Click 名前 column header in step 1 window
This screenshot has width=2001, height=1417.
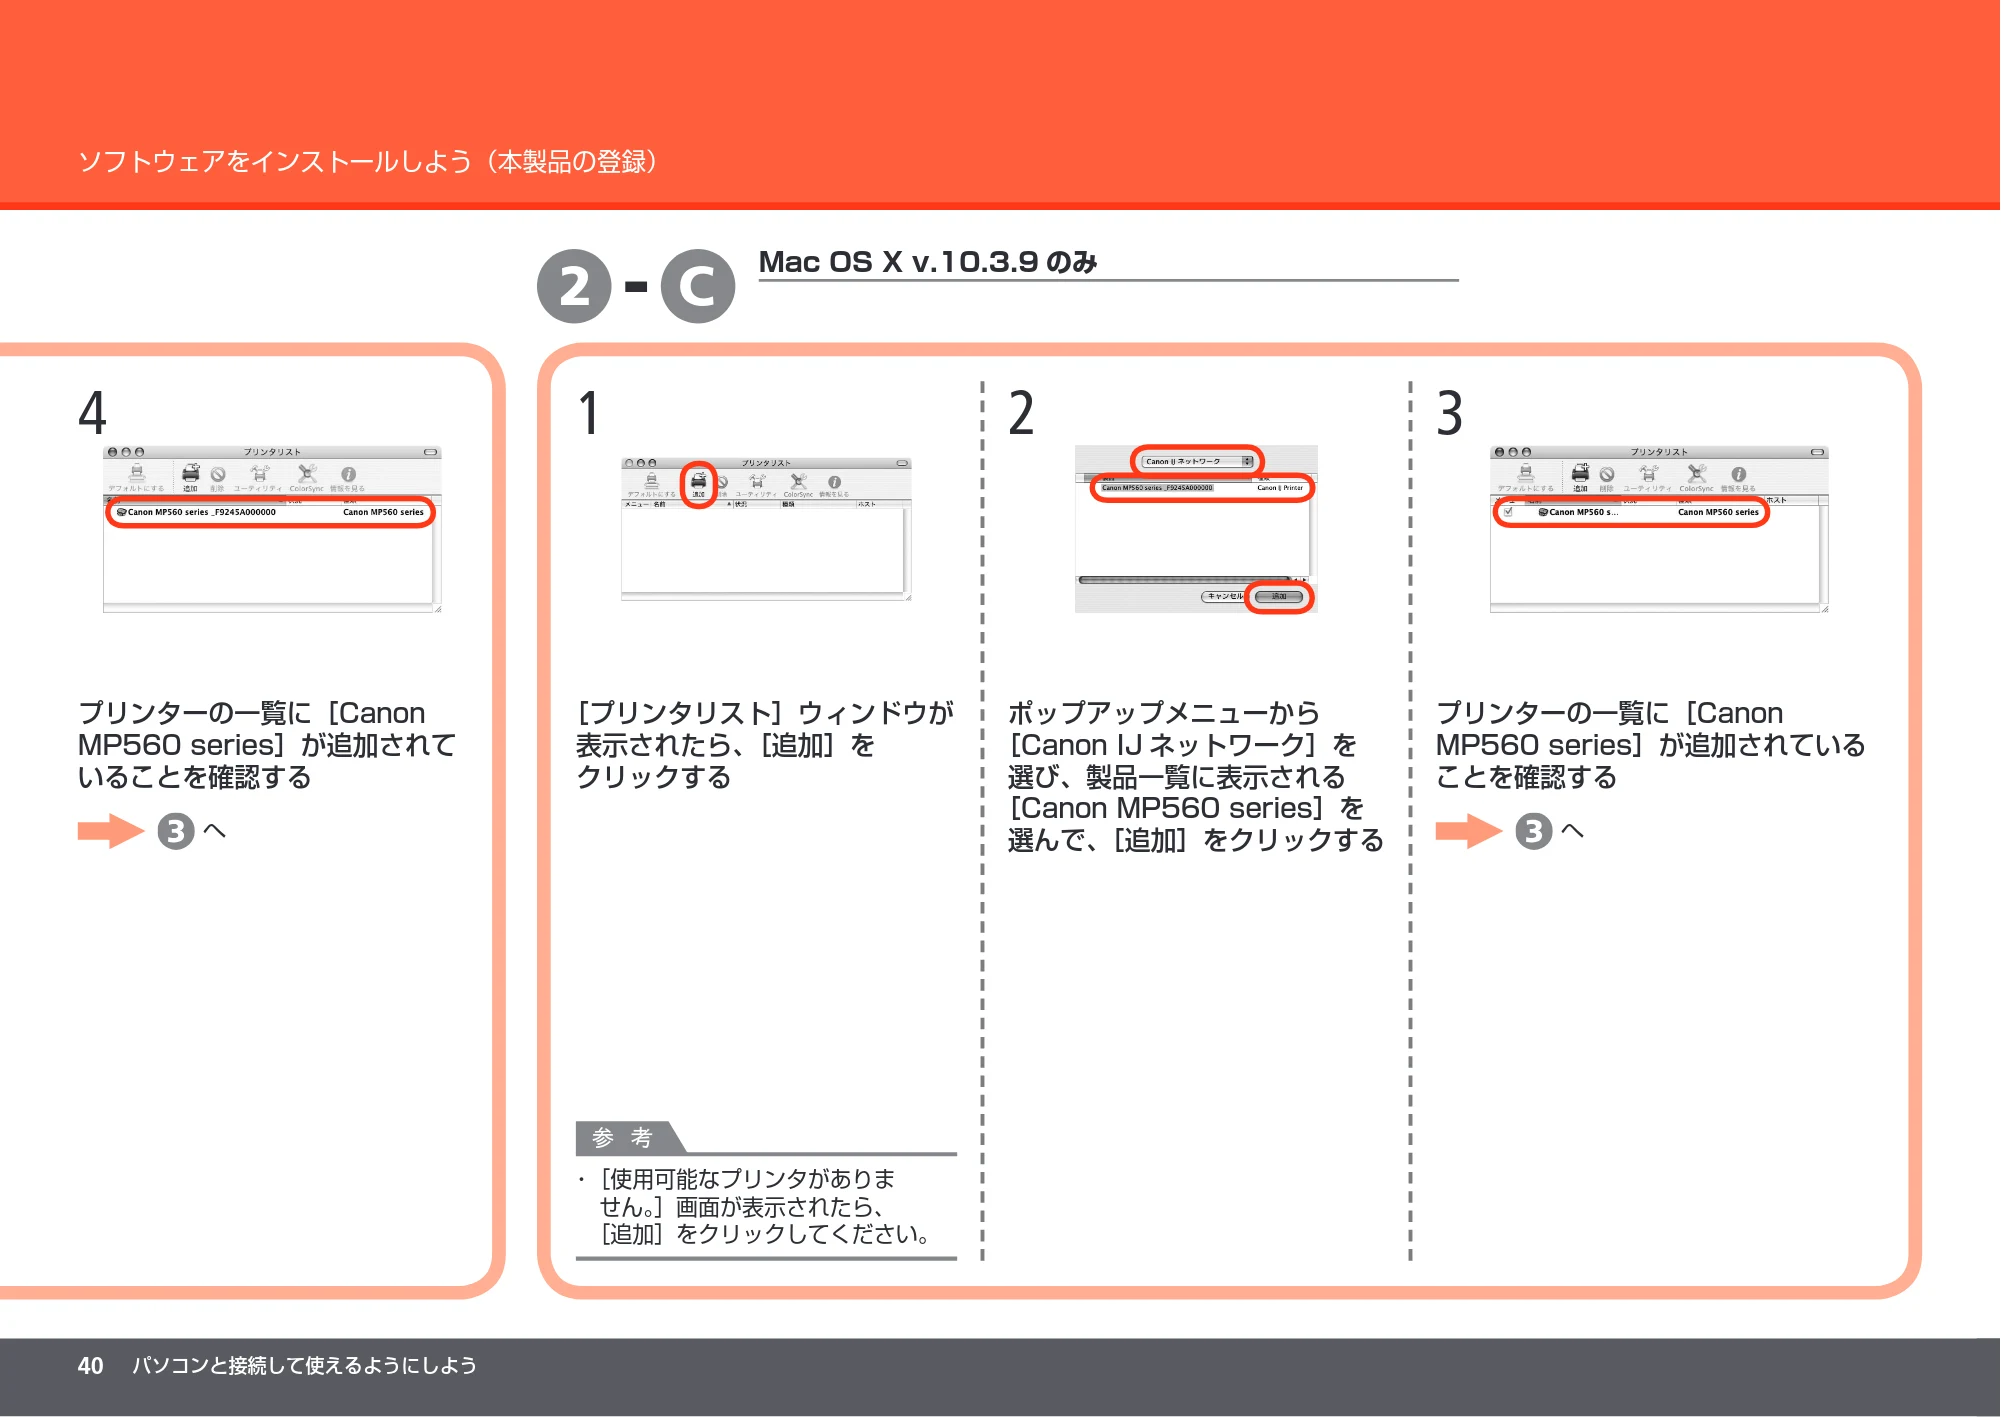pos(690,504)
